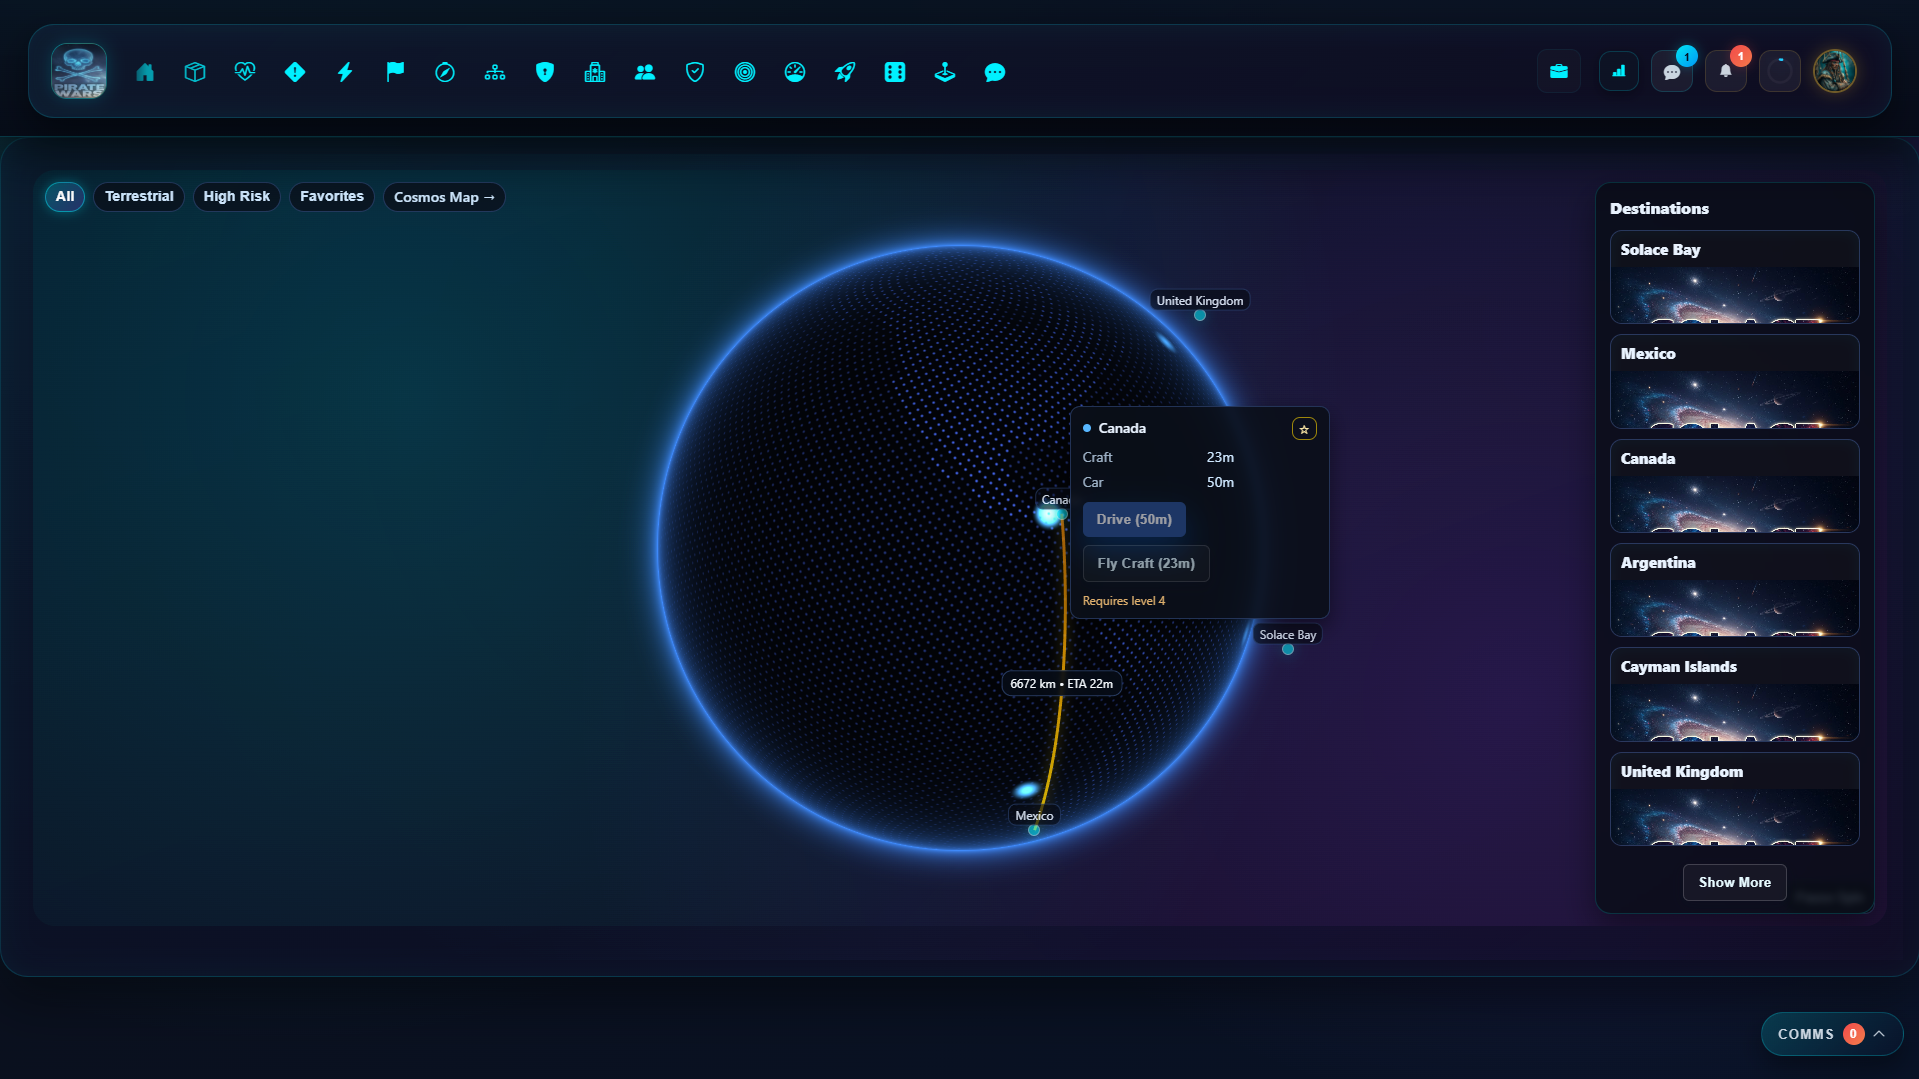
Task: Open the inventory cube icon
Action: pyautogui.click(x=195, y=72)
